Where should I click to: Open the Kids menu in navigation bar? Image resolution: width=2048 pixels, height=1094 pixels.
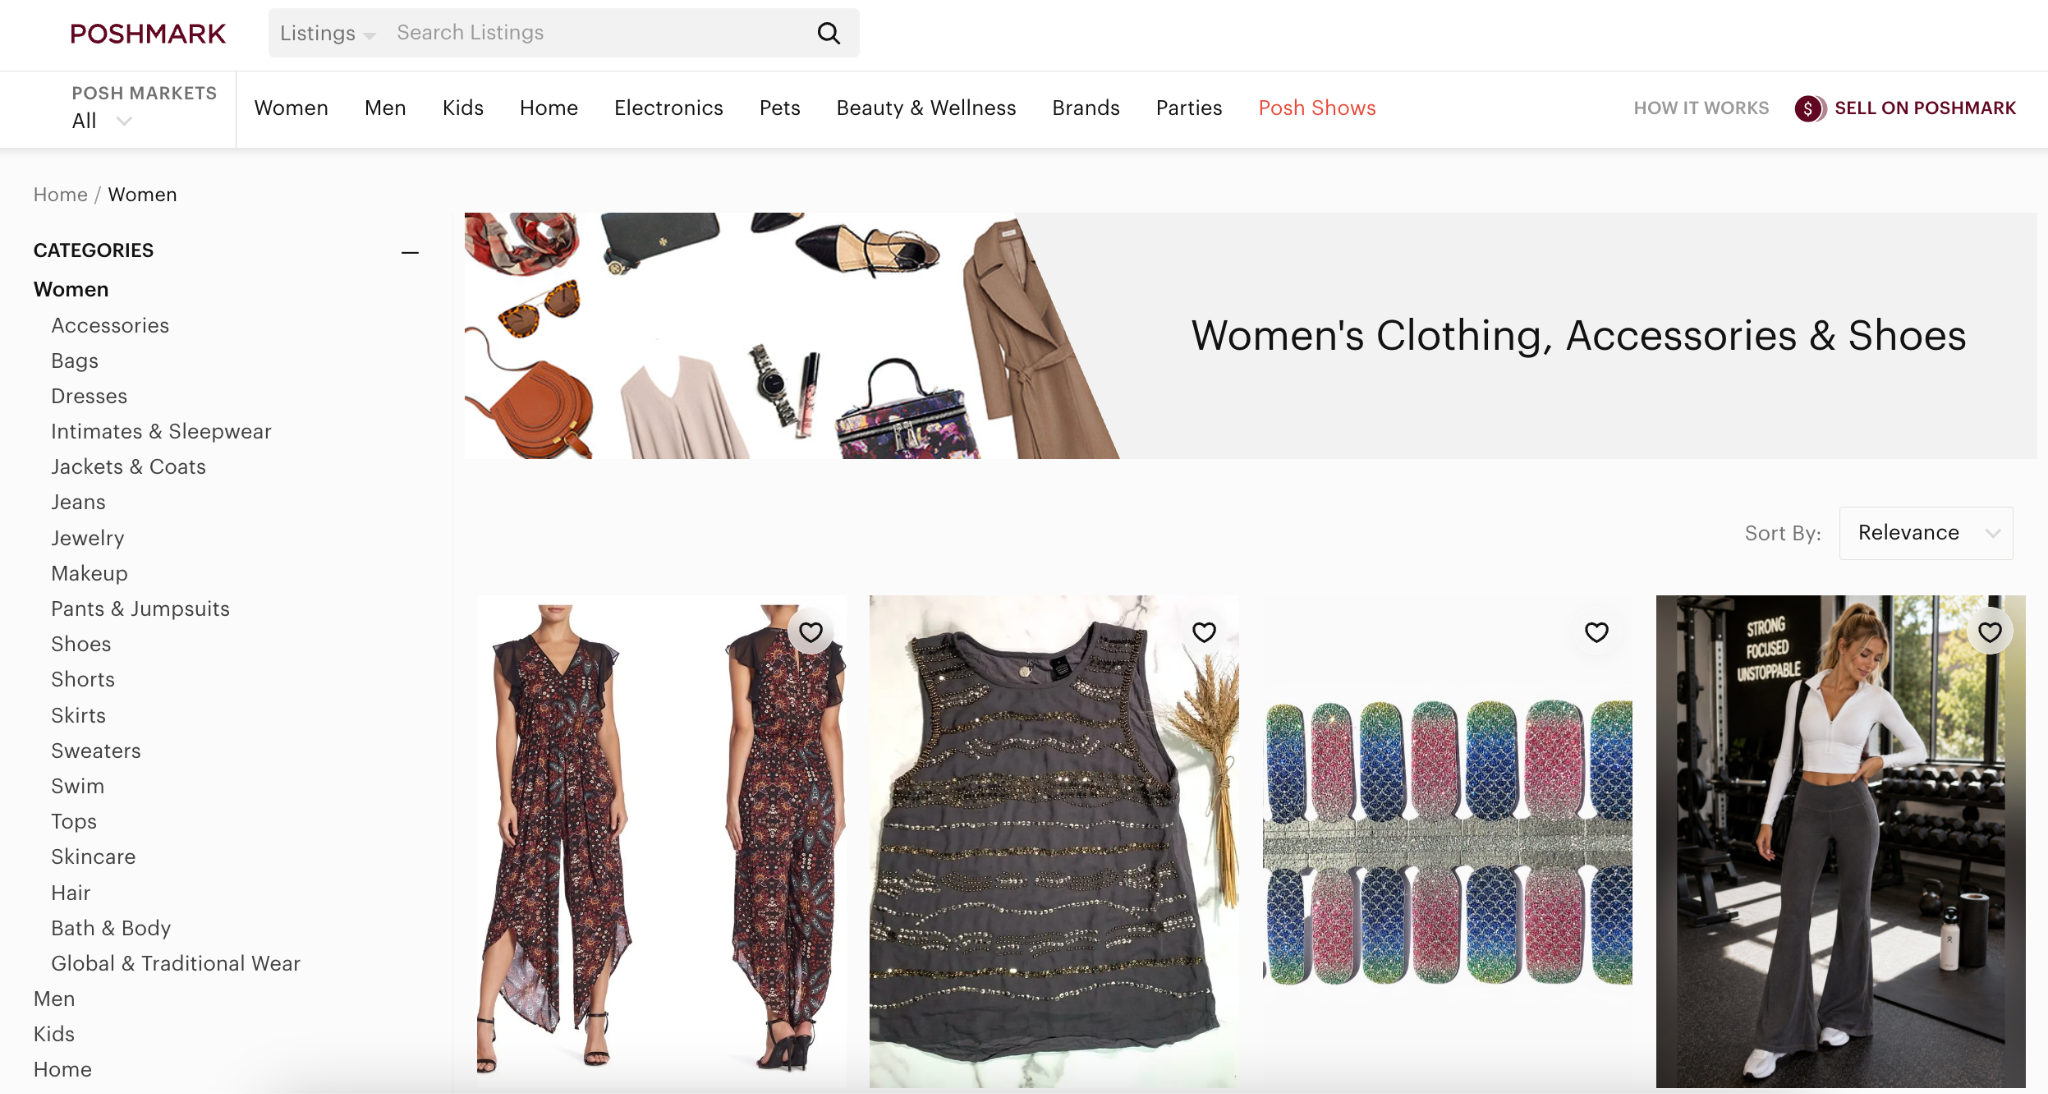(x=463, y=108)
